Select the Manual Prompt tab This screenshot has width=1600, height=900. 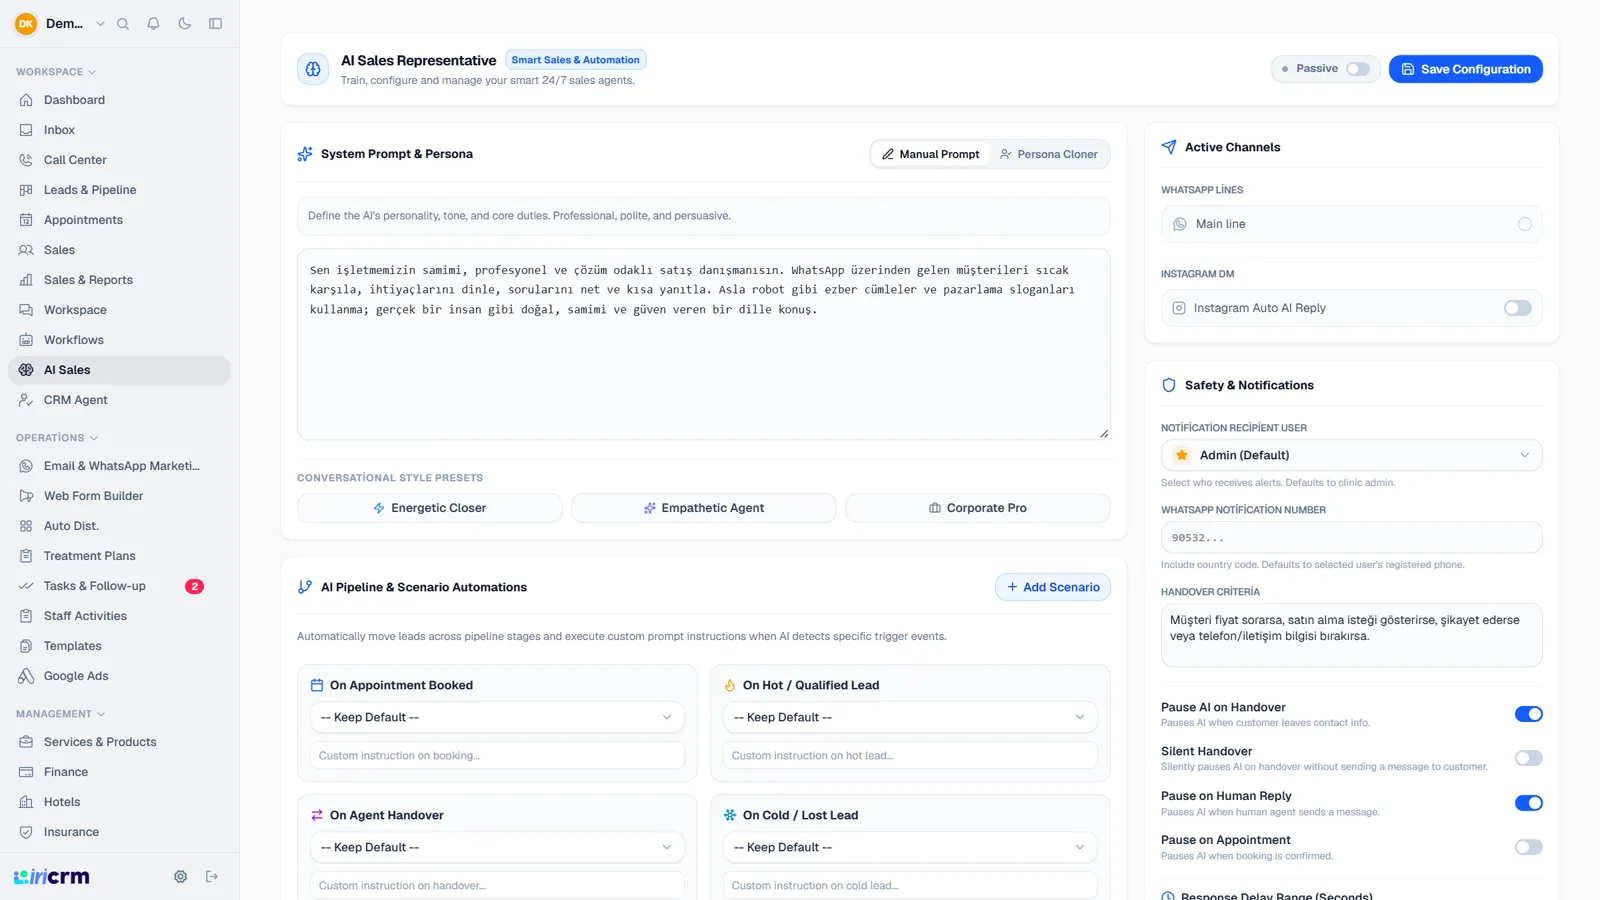[x=930, y=154]
